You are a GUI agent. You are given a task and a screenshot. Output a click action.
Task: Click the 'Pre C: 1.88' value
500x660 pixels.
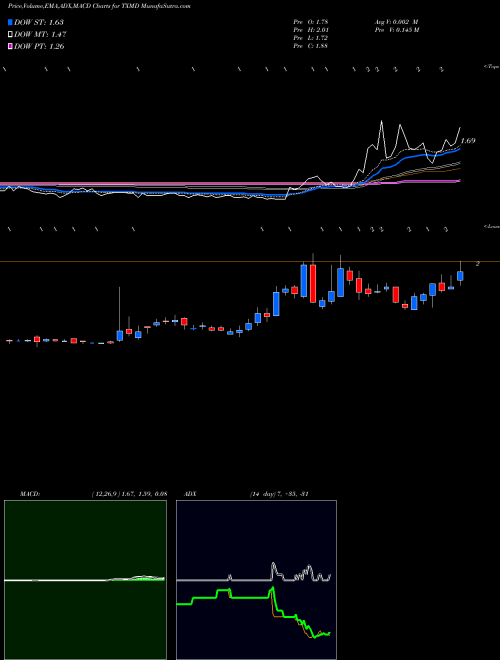311,46
